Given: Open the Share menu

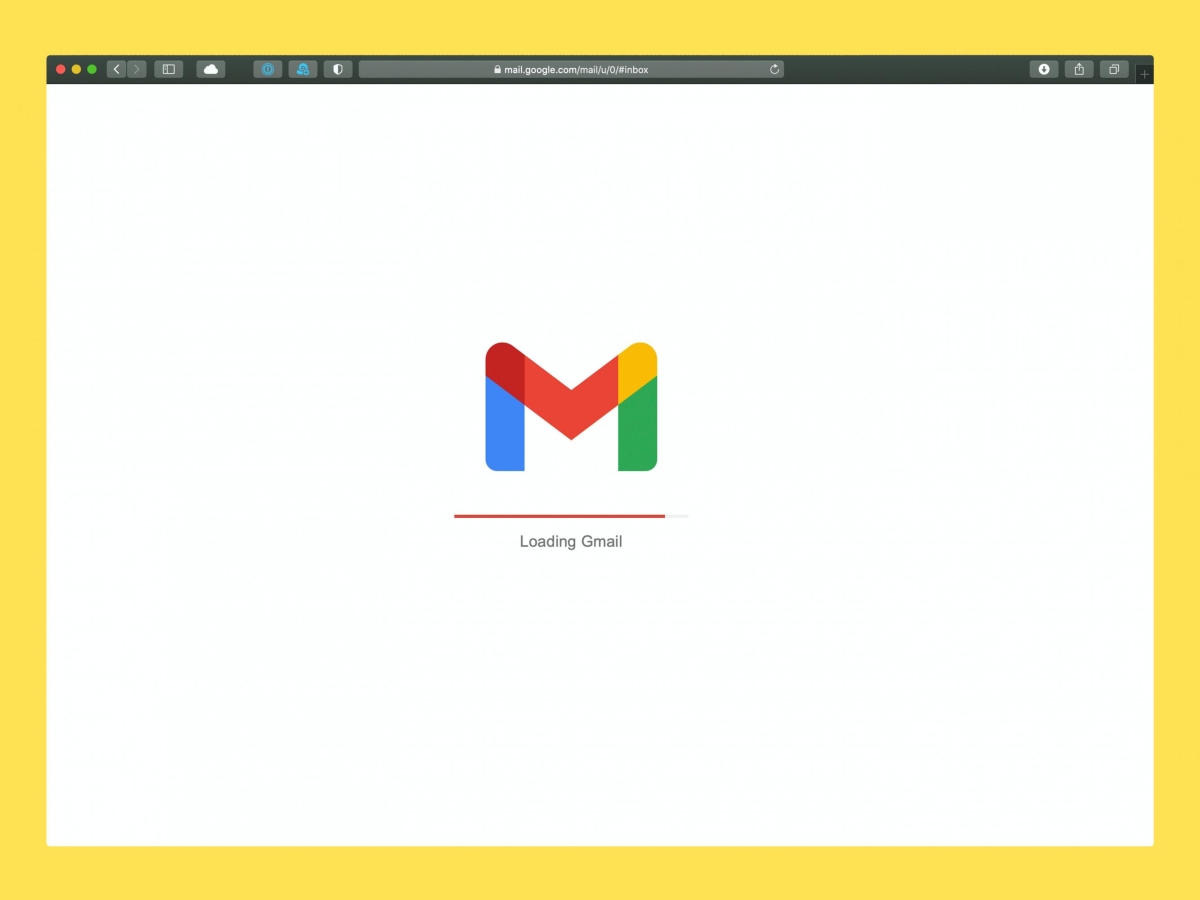Looking at the screenshot, I should (1078, 69).
